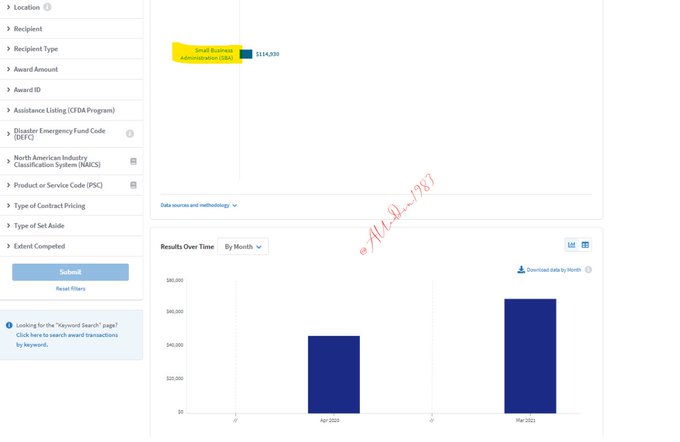The height and width of the screenshot is (442, 680).
Task: Expand Data sources and methodology
Action: pyautogui.click(x=199, y=205)
